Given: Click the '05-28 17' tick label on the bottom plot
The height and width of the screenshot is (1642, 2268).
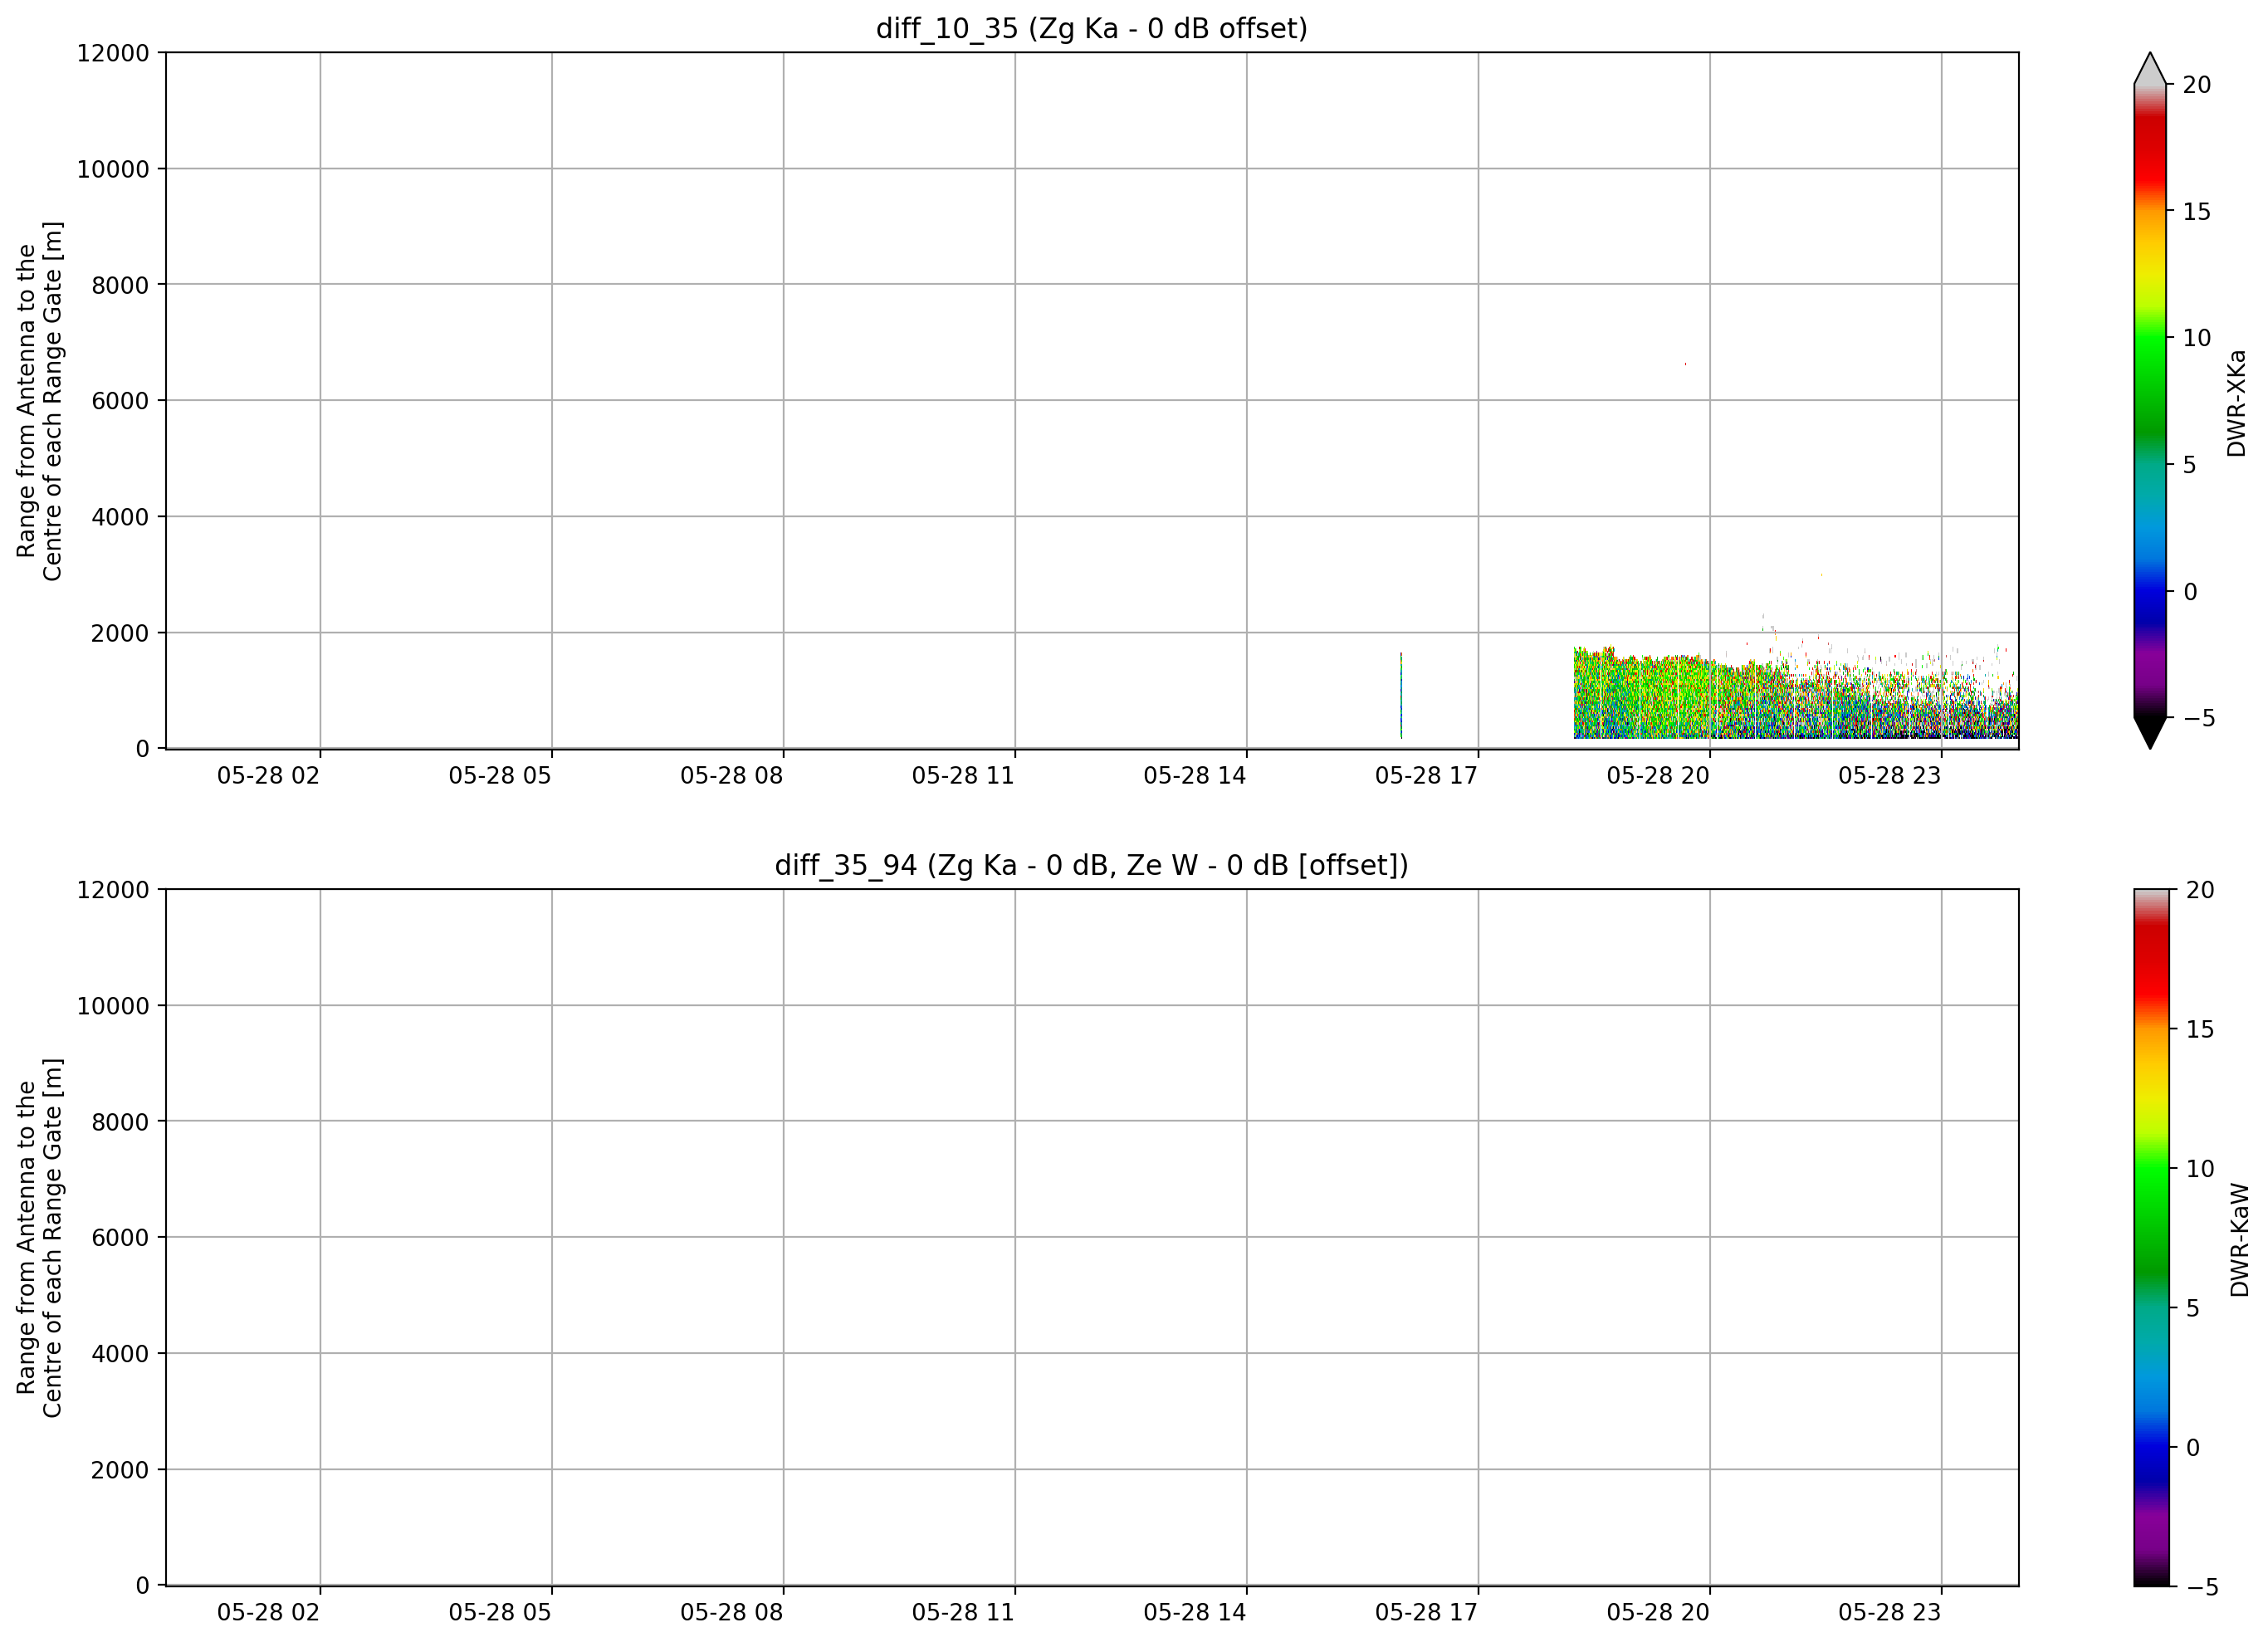Looking at the screenshot, I should (x=1426, y=1613).
